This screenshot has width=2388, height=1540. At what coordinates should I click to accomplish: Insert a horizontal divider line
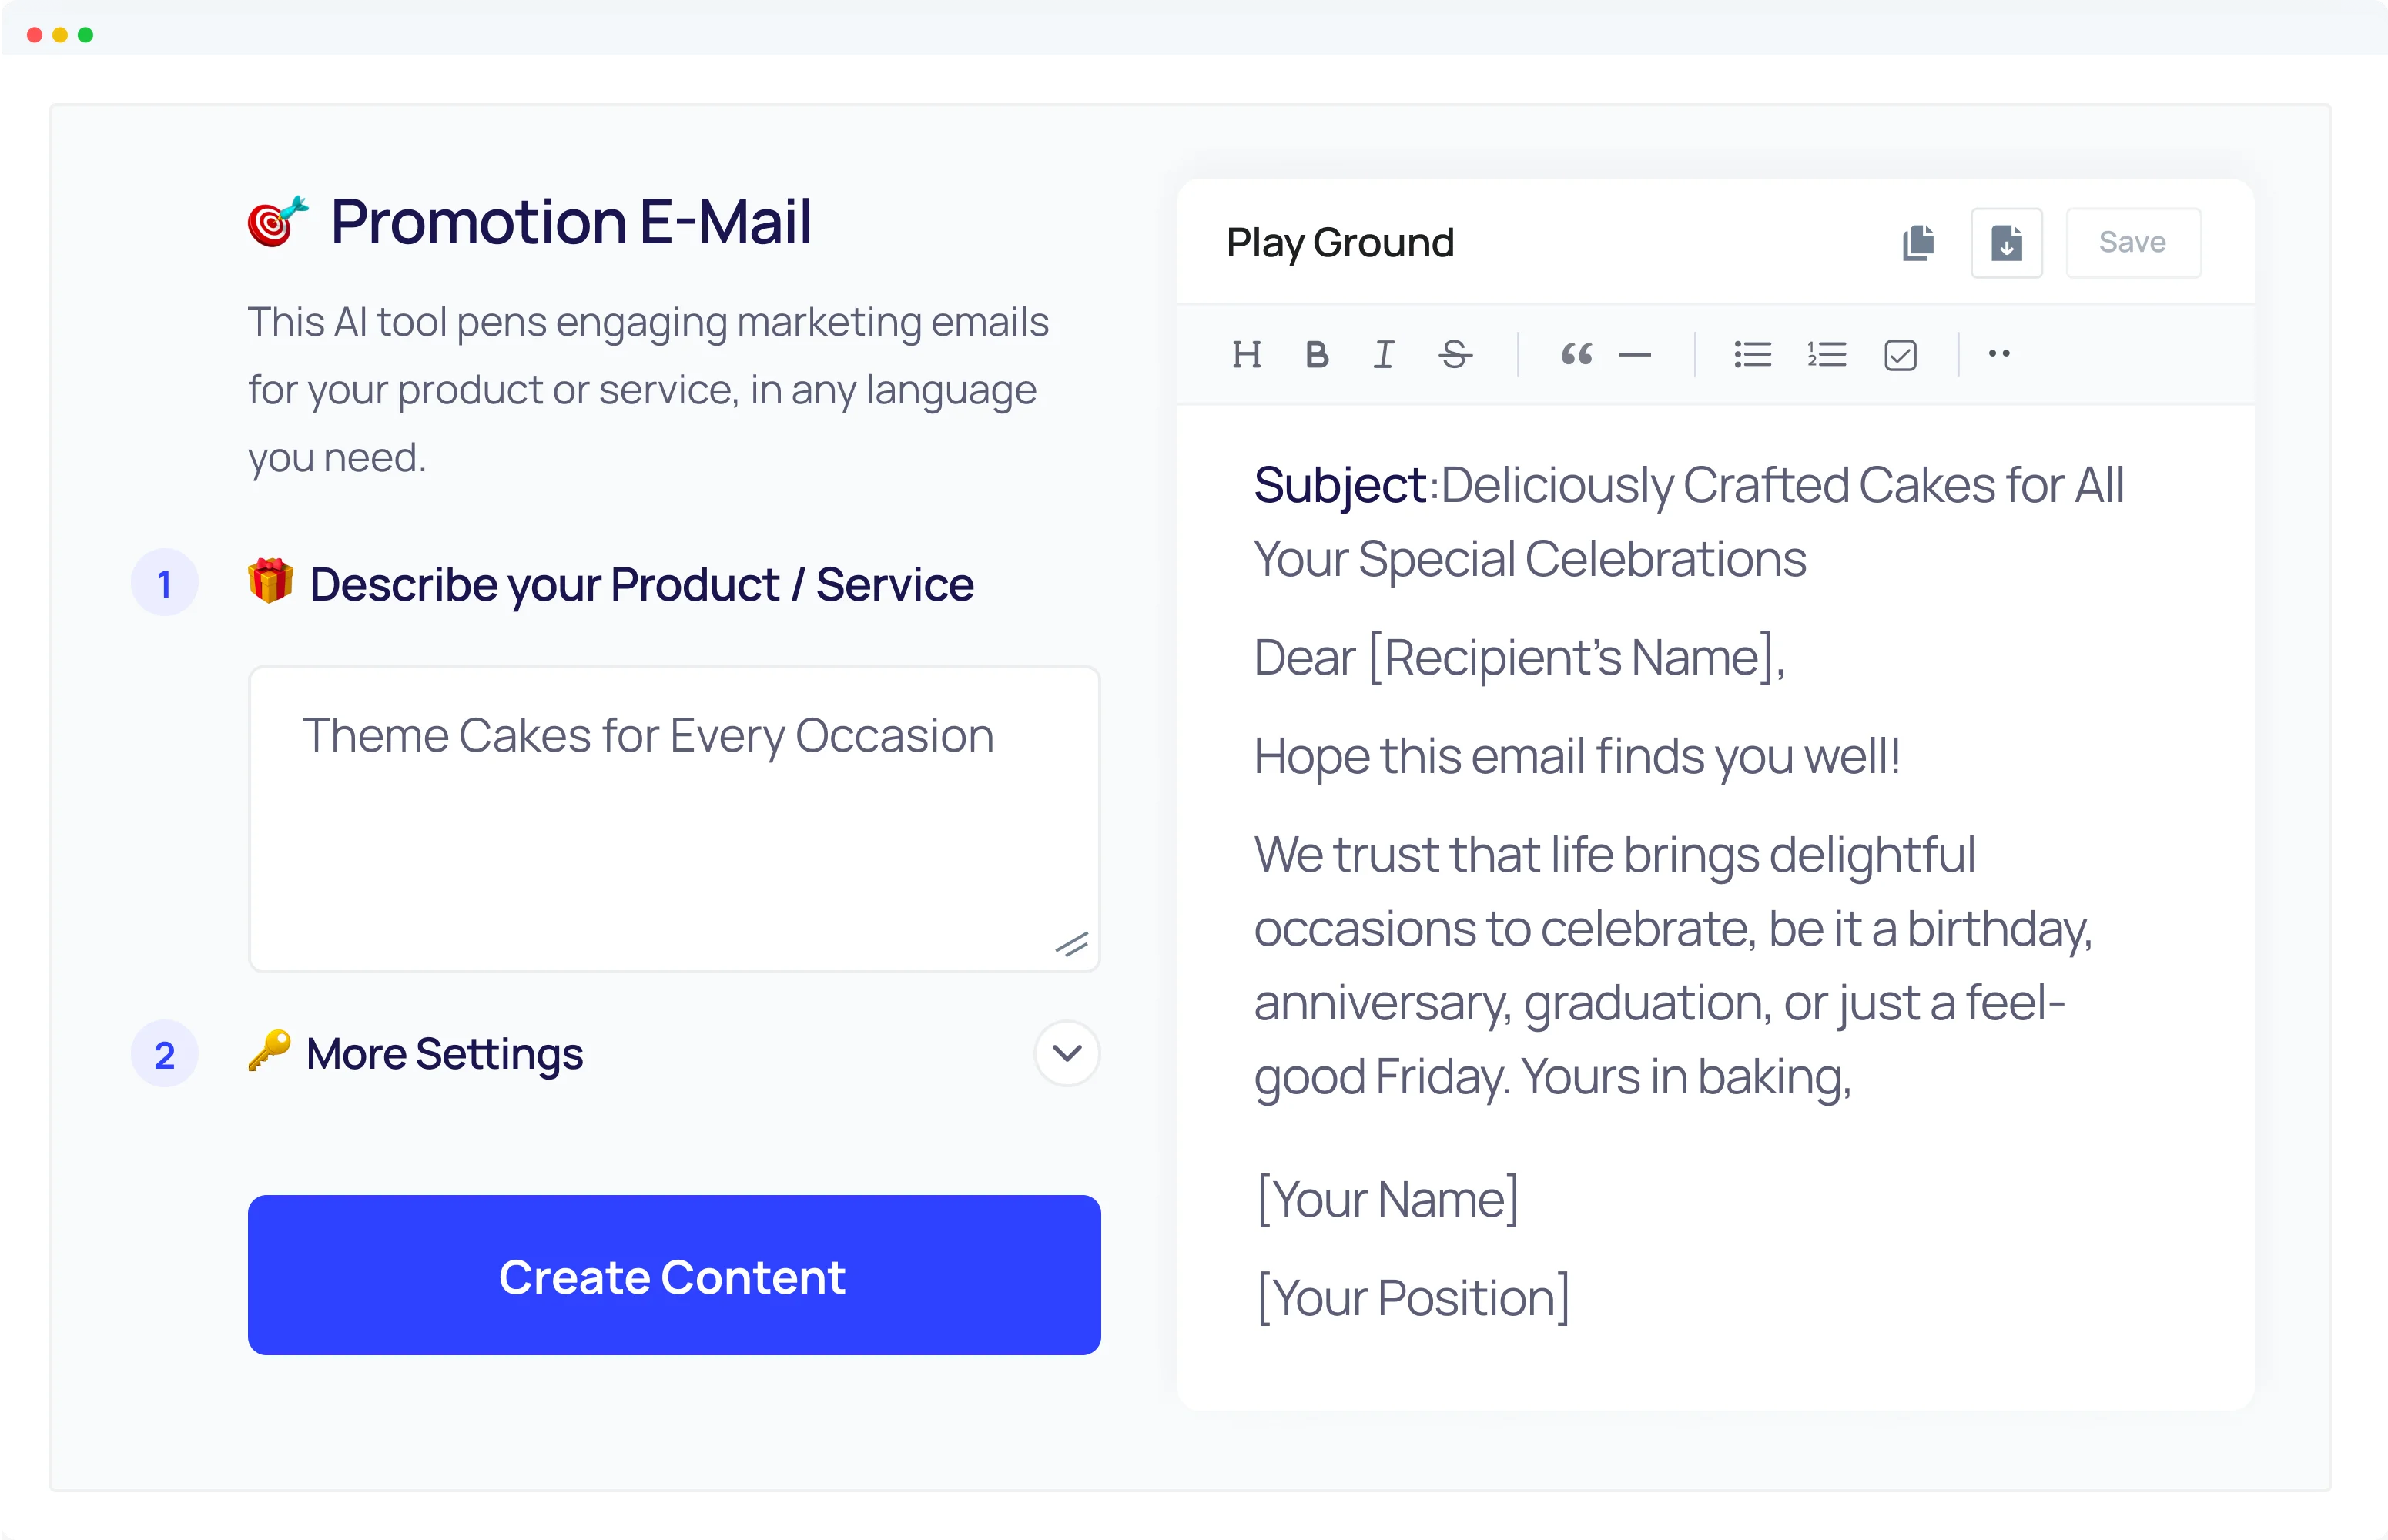1636,354
